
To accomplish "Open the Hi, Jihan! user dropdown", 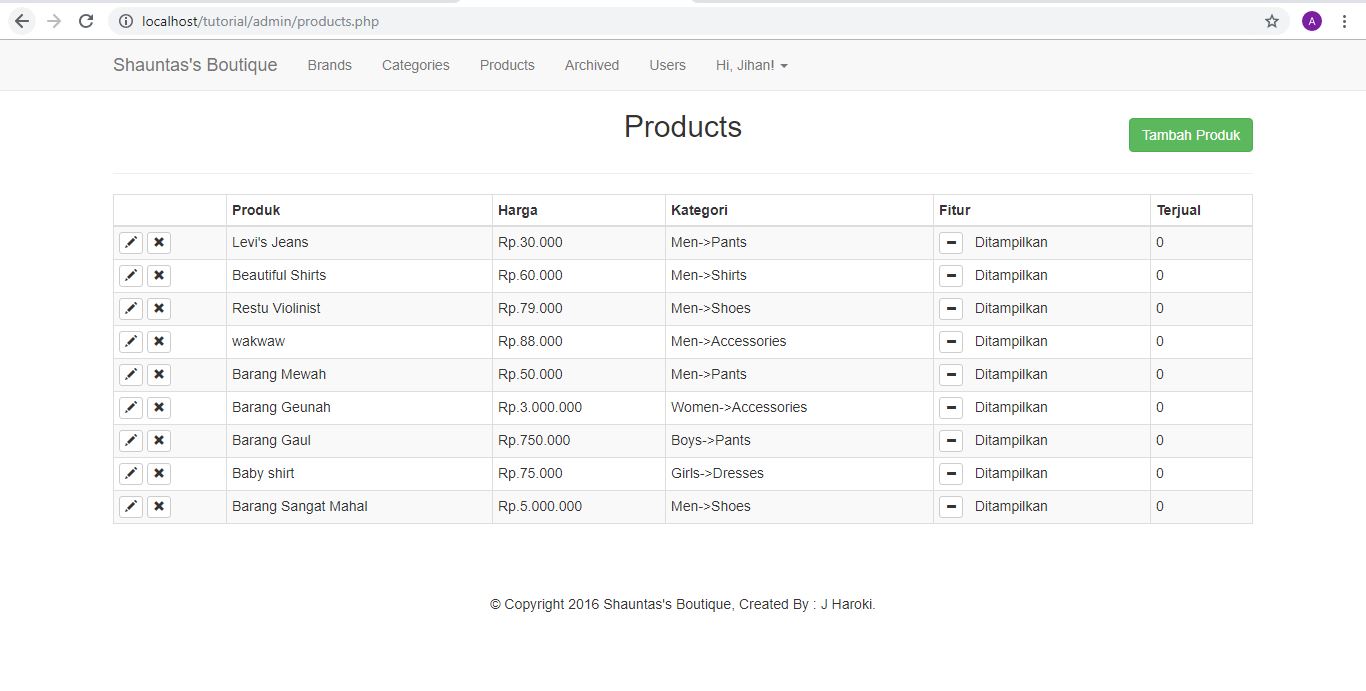I will pyautogui.click(x=751, y=65).
